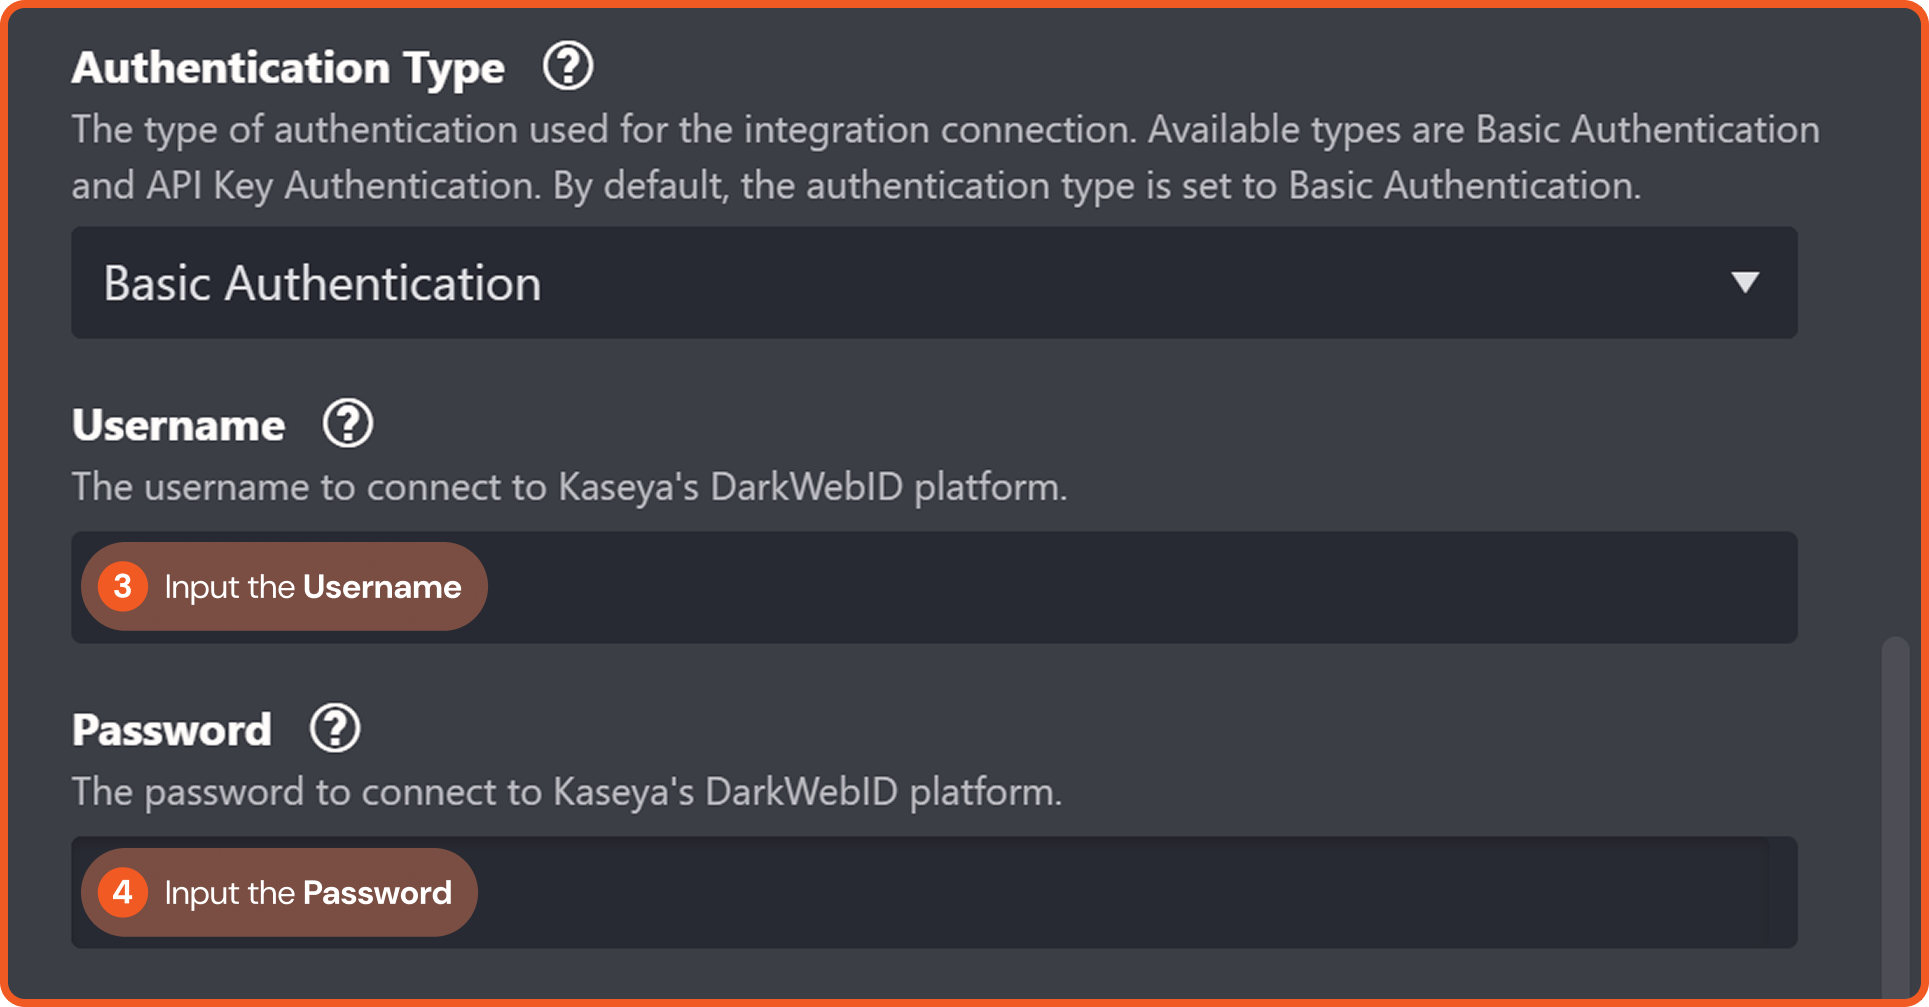The width and height of the screenshot is (1929, 1007).
Task: Click the password description about Kaseya's DarkWebID
Action: [x=566, y=792]
